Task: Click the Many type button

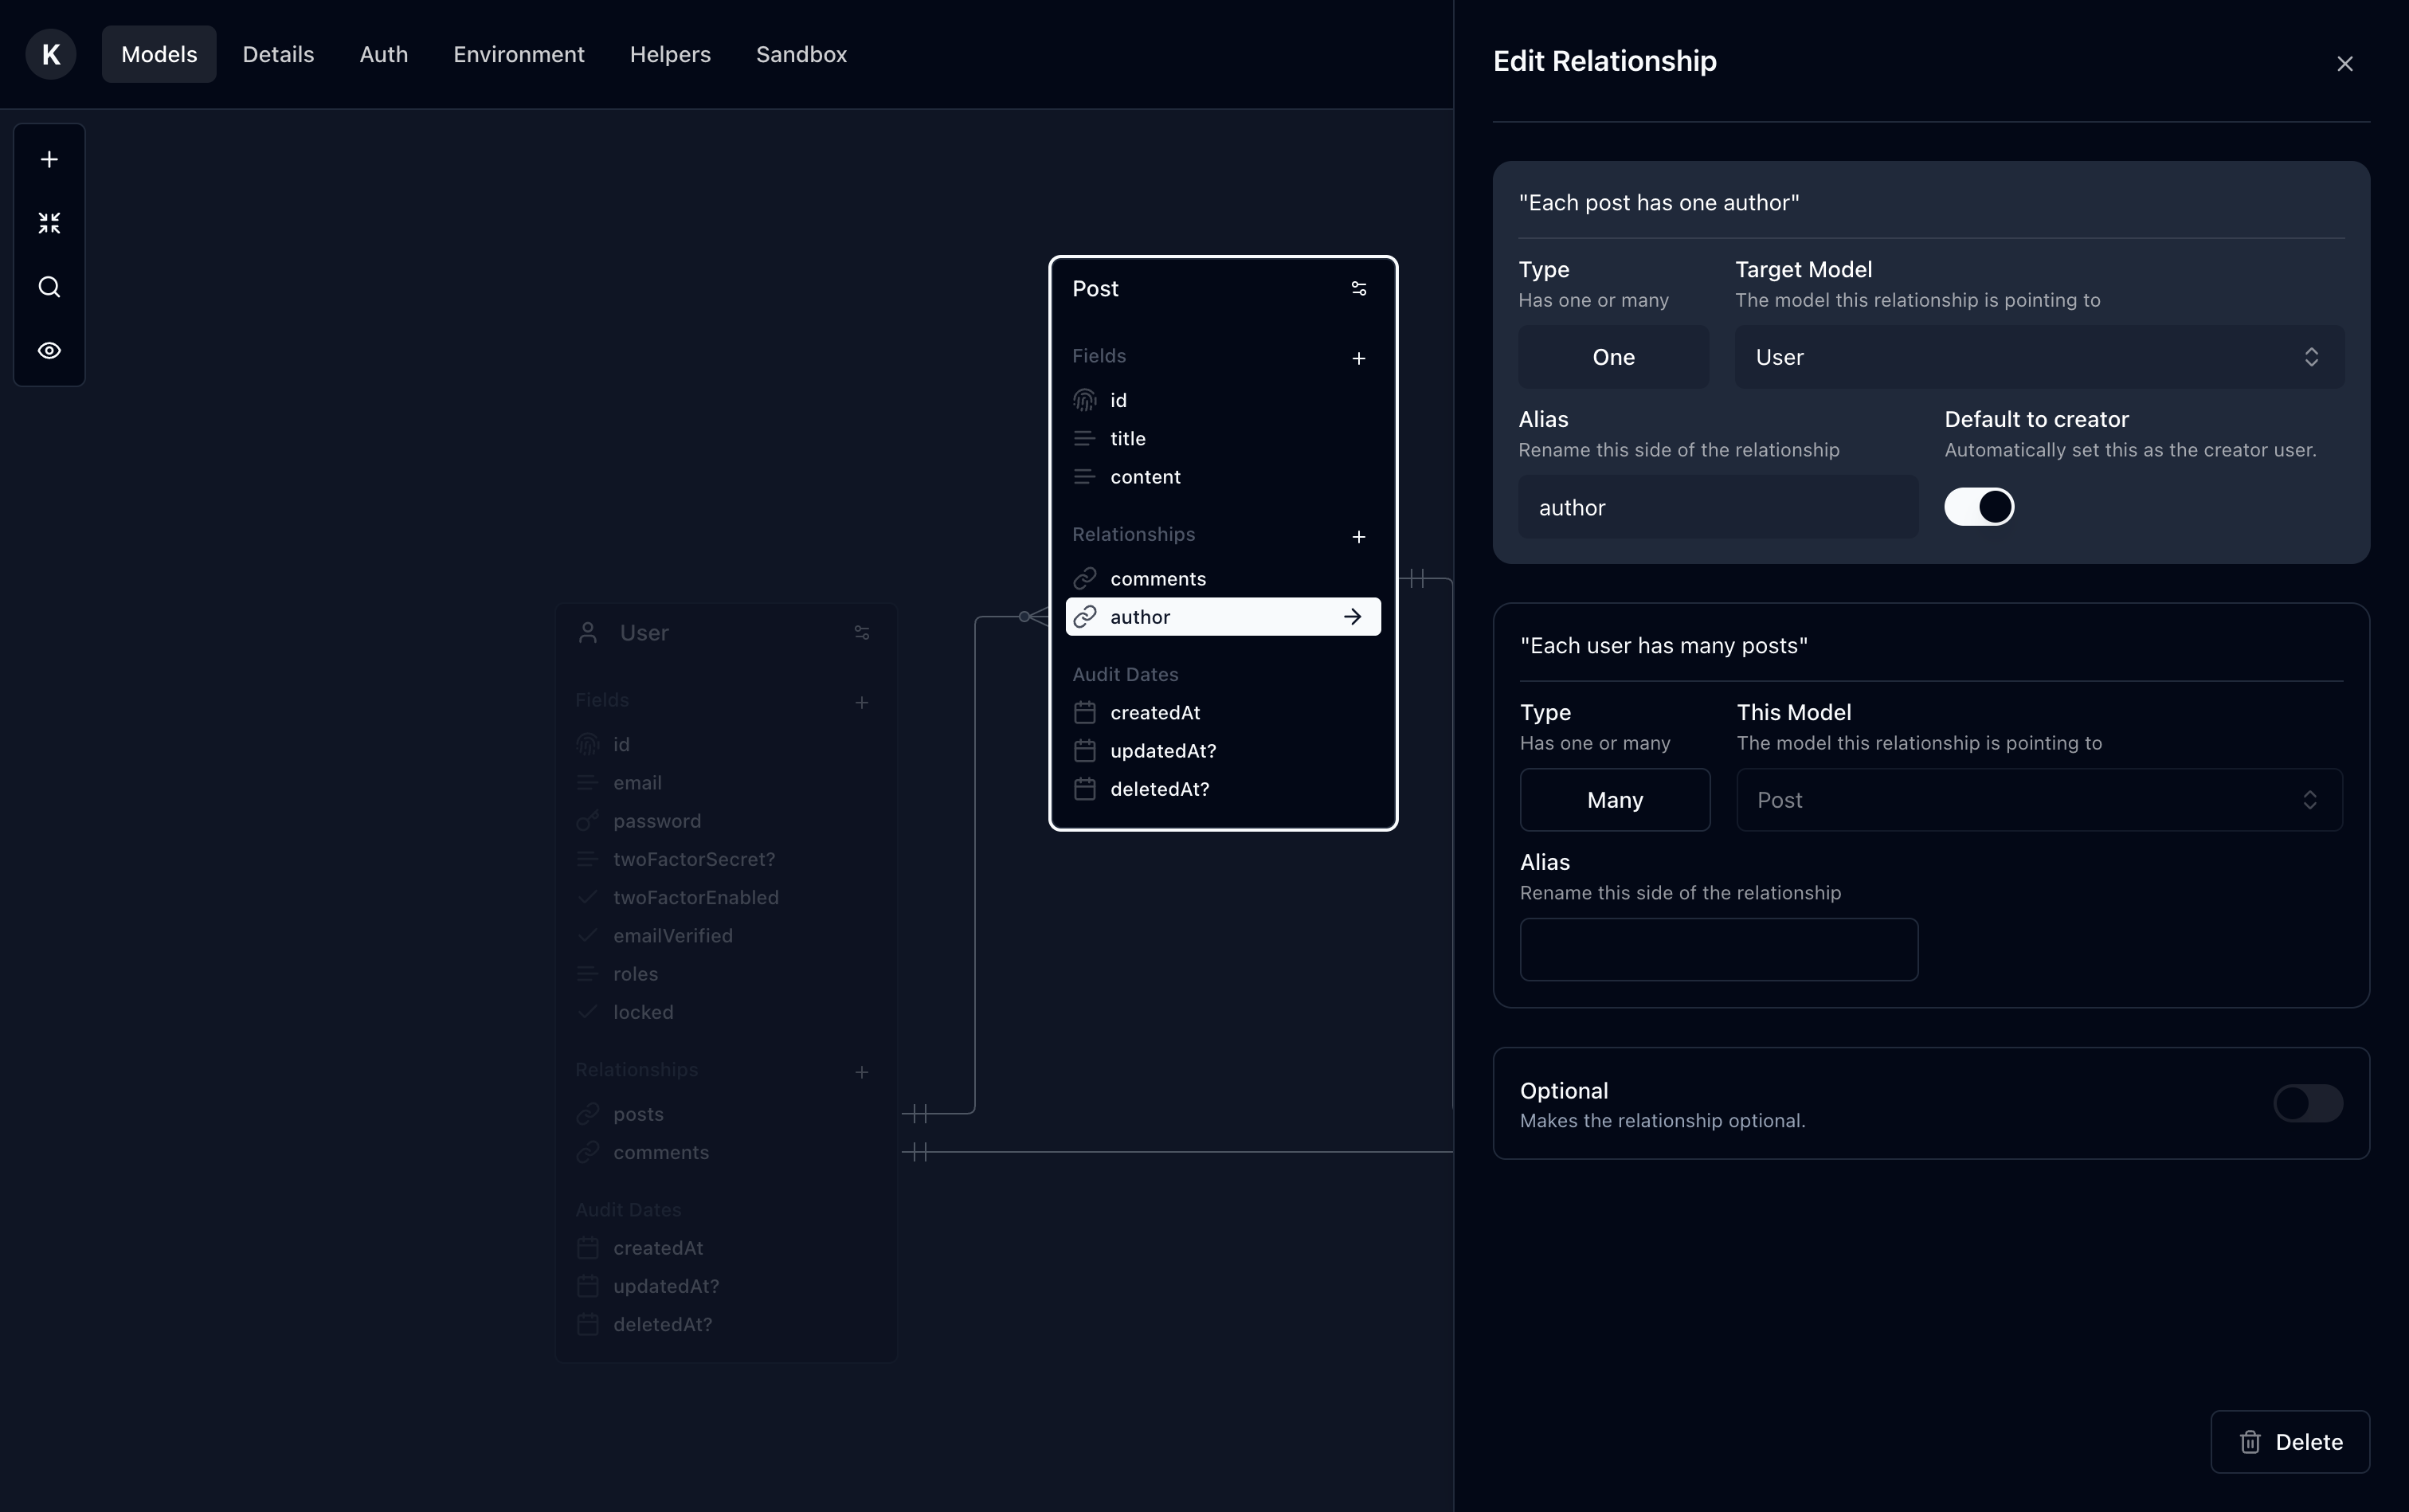Action: tap(1614, 800)
